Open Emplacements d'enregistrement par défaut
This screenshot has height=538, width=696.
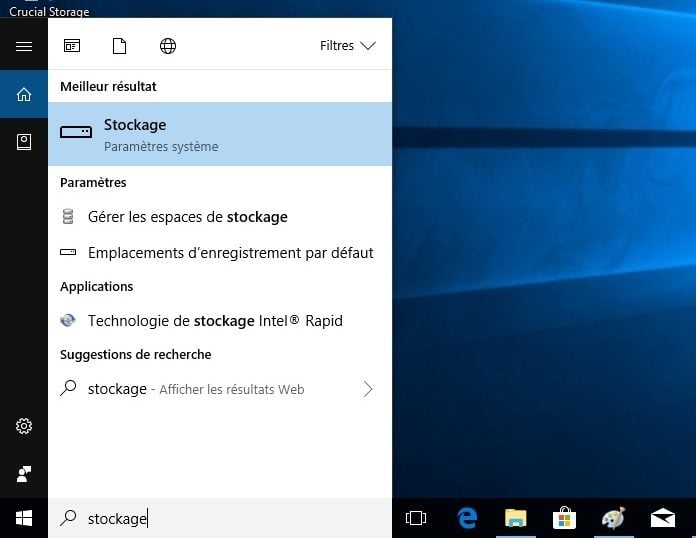click(x=220, y=253)
